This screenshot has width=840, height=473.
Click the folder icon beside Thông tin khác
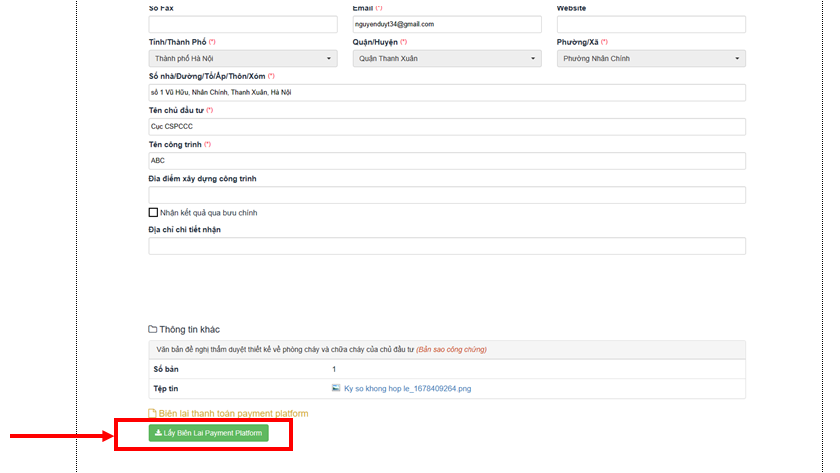(153, 329)
